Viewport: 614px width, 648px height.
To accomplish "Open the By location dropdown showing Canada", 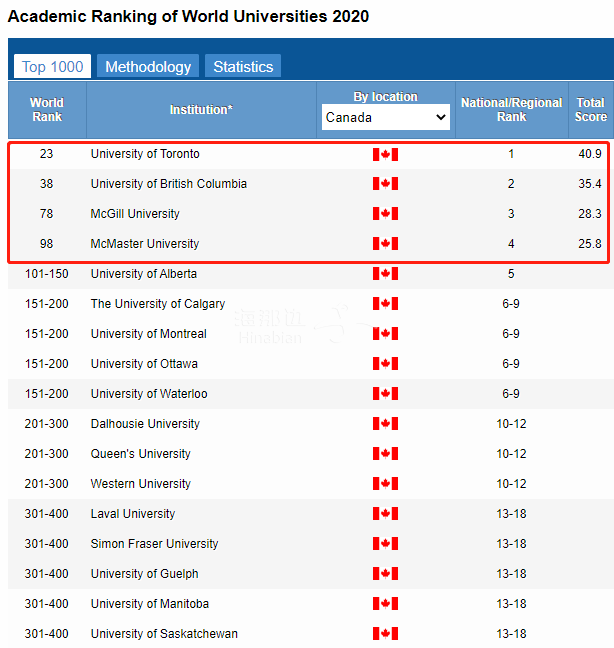I will (386, 117).
